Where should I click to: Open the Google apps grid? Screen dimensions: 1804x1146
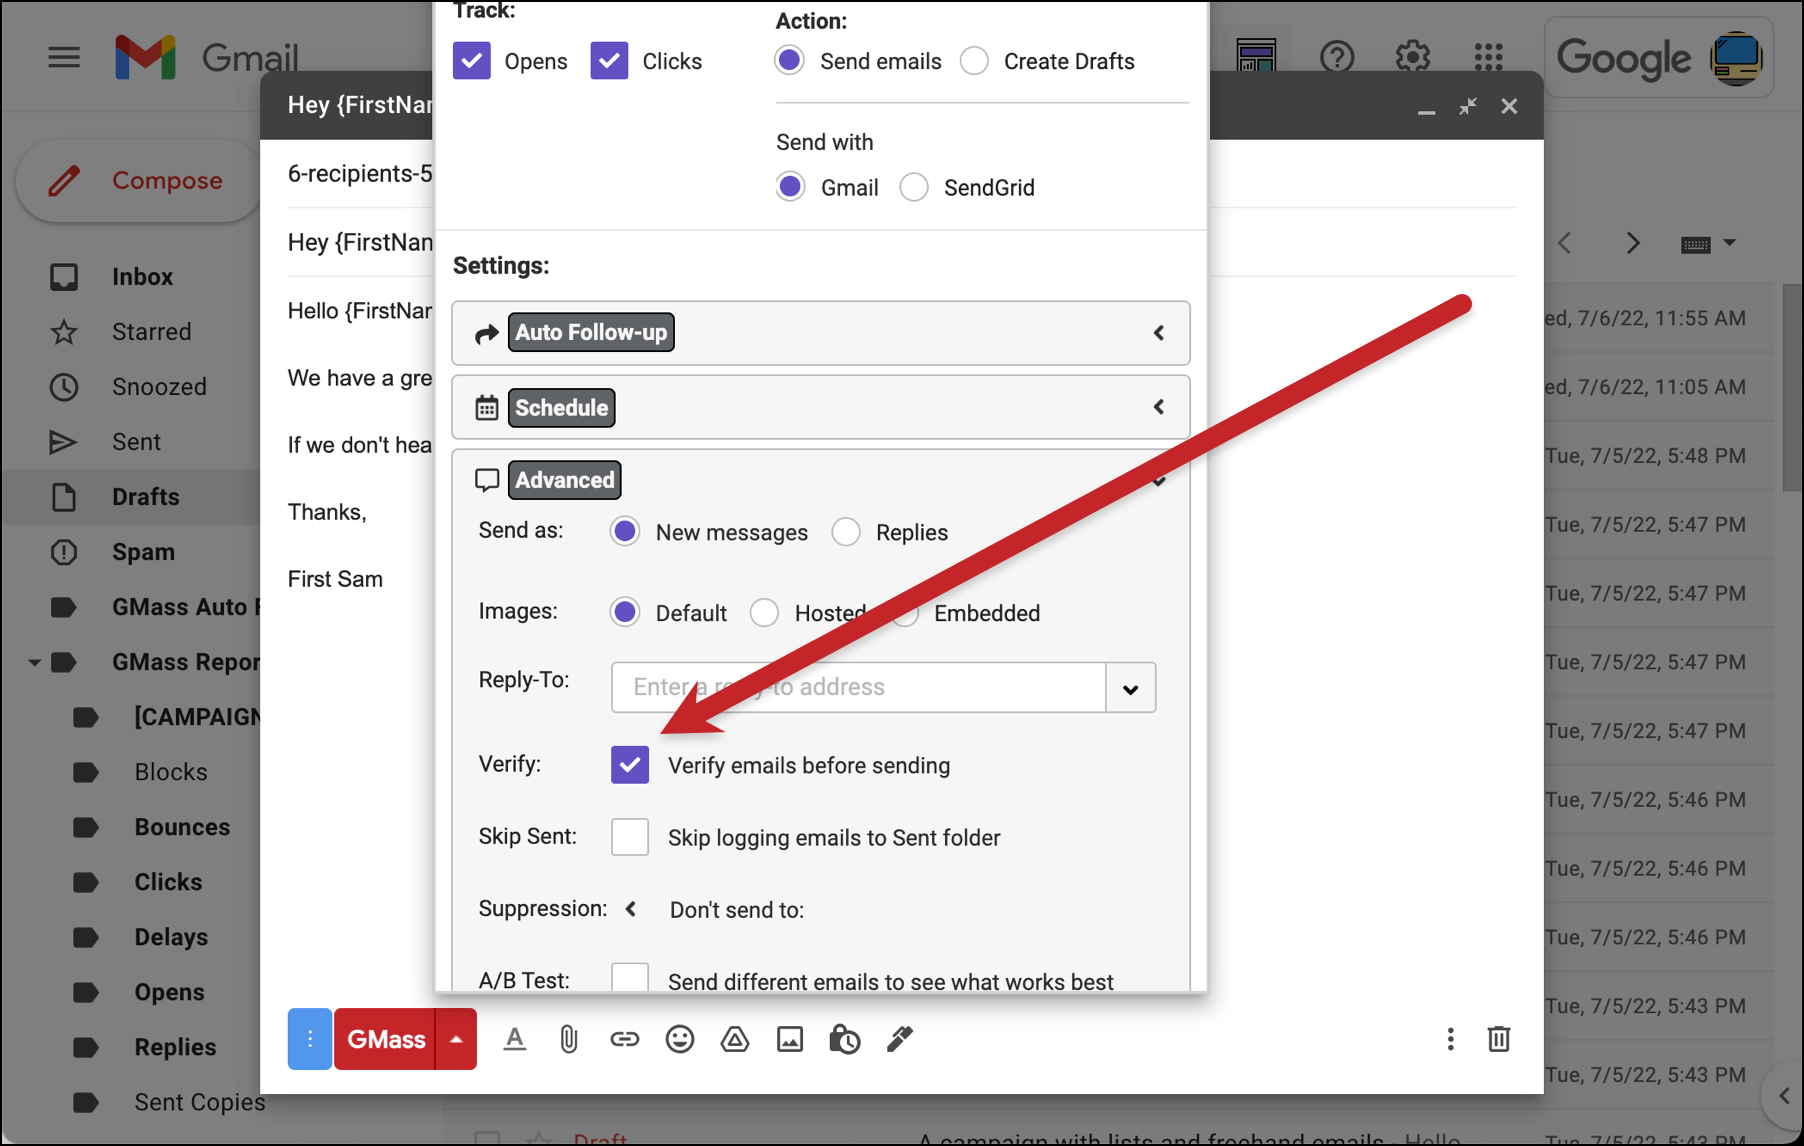point(1488,57)
